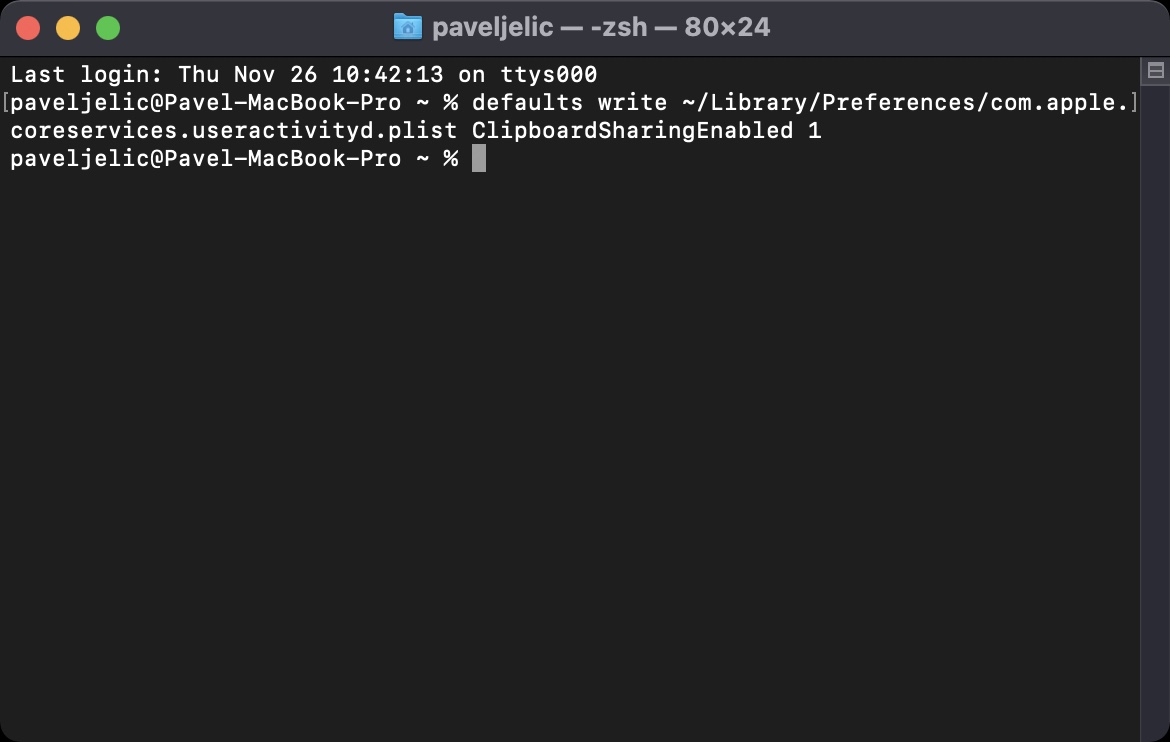Image resolution: width=1170 pixels, height=742 pixels.
Task: Click the split pane icon
Action: pyautogui.click(x=1155, y=71)
